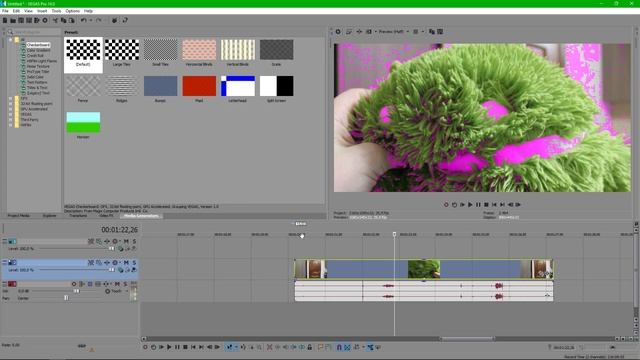Switch to the Transitions tab
Screen dimensions: 640x360
[78, 216]
